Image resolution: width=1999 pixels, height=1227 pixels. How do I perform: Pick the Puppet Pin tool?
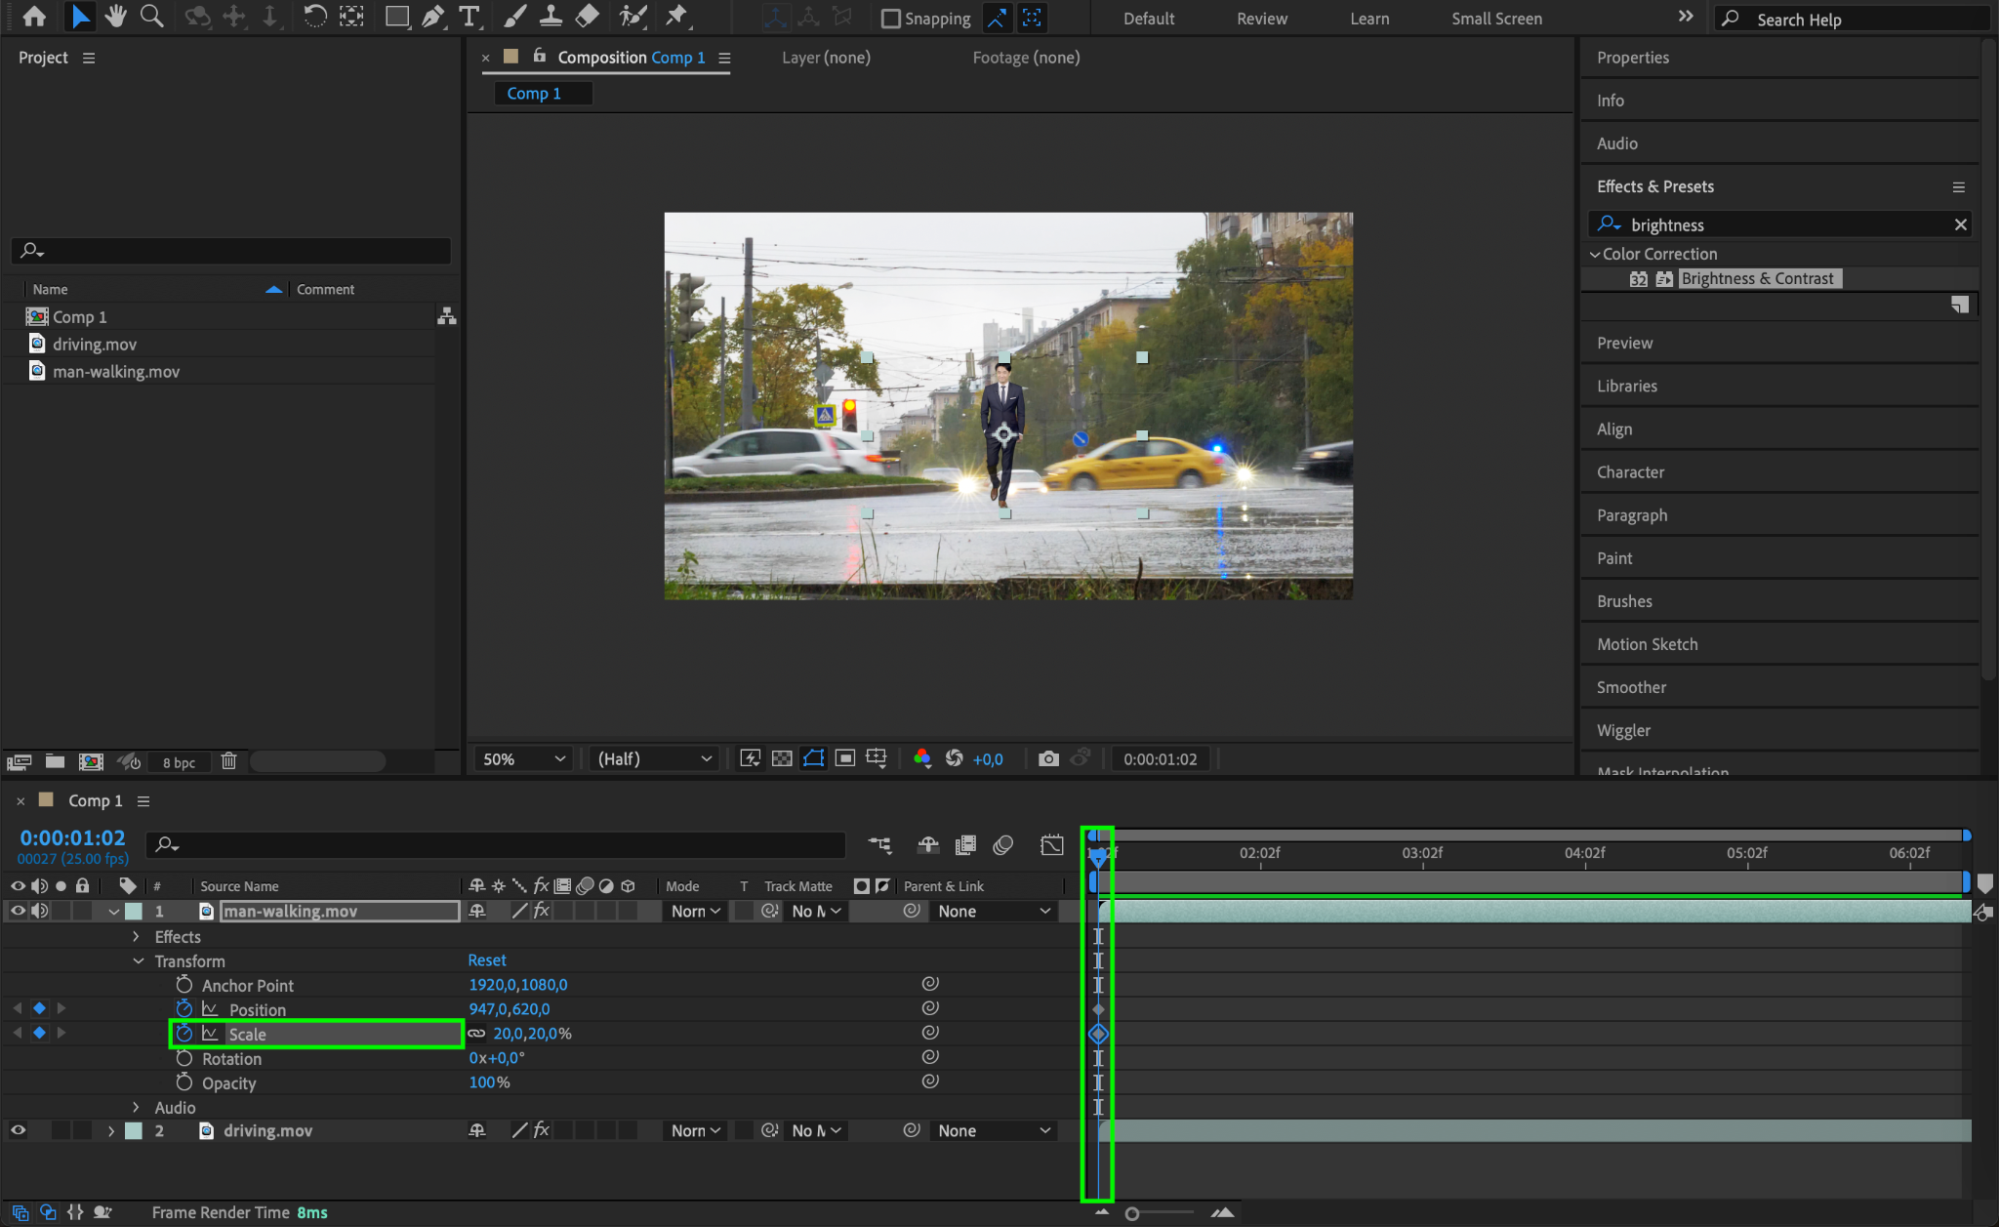(x=678, y=16)
